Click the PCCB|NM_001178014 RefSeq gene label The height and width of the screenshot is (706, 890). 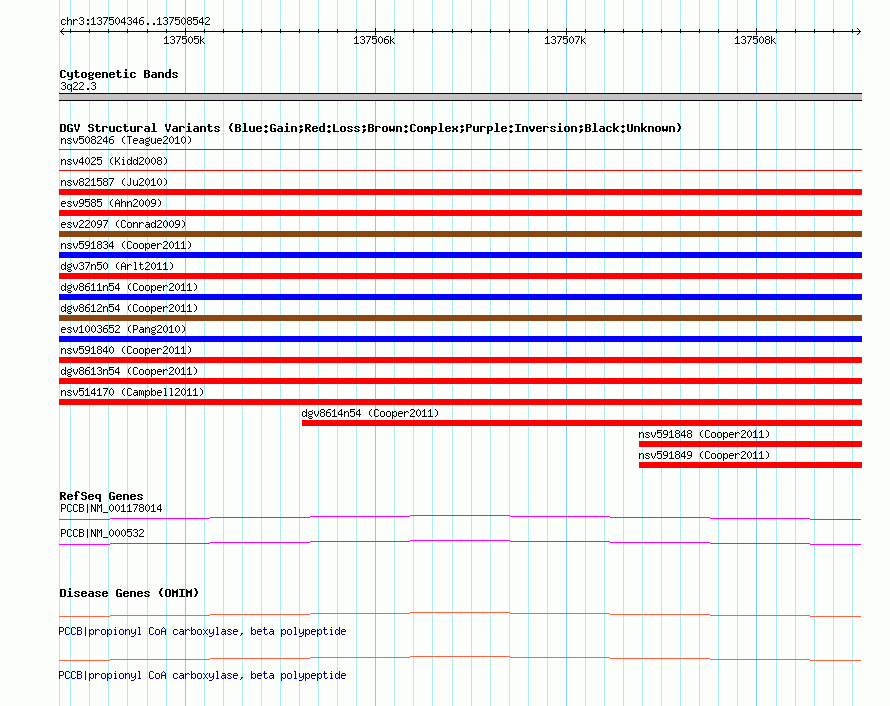coord(111,508)
